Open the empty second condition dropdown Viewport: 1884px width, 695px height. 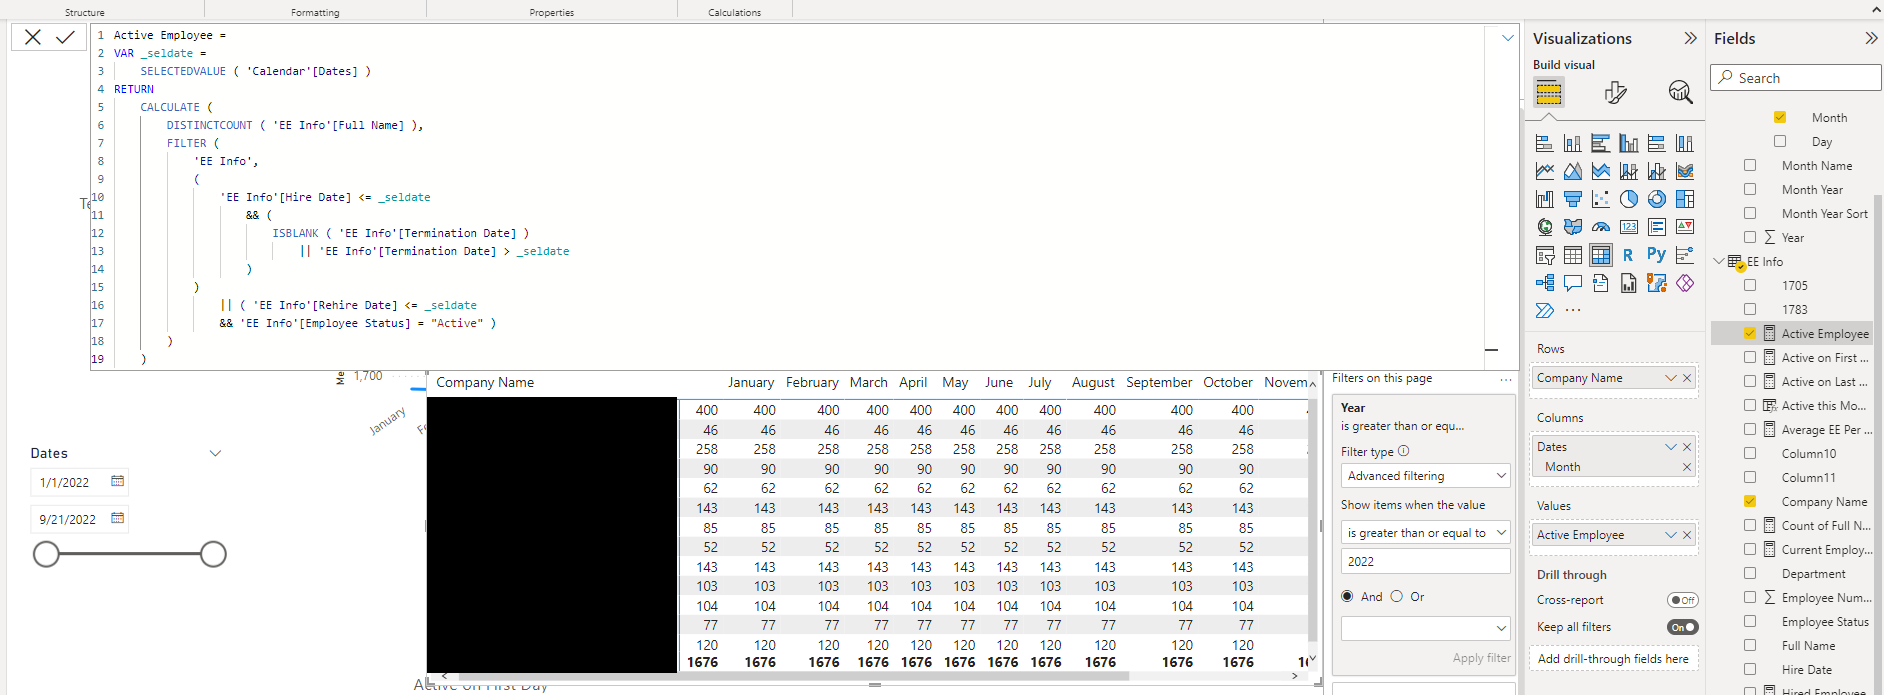pyautogui.click(x=1425, y=628)
